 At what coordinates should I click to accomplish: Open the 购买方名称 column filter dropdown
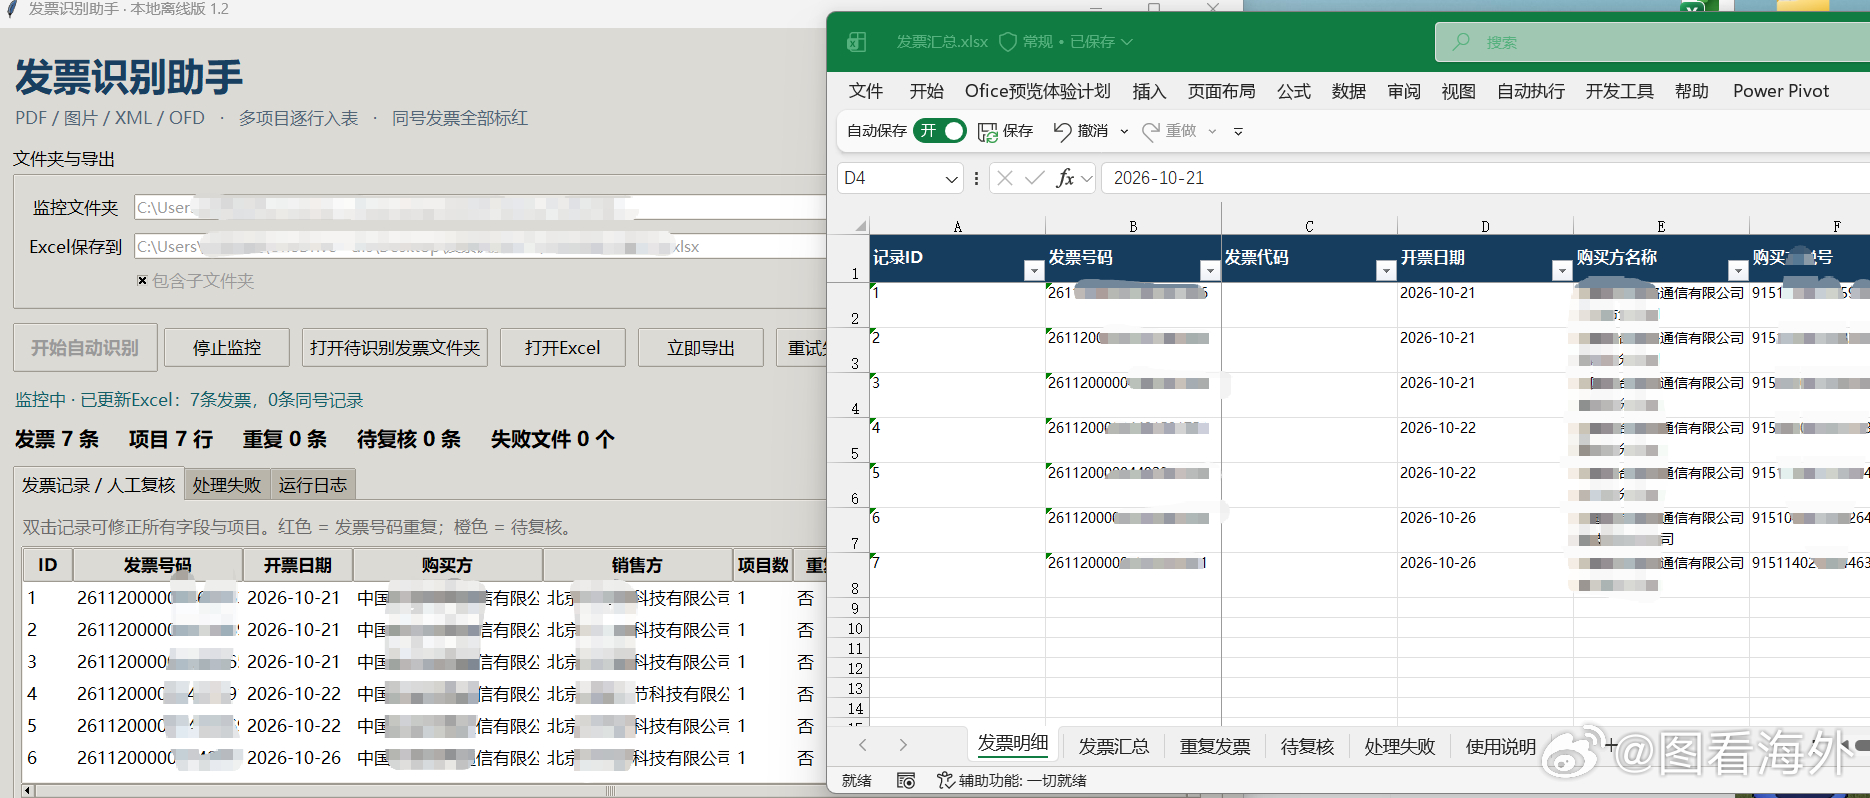(1738, 271)
